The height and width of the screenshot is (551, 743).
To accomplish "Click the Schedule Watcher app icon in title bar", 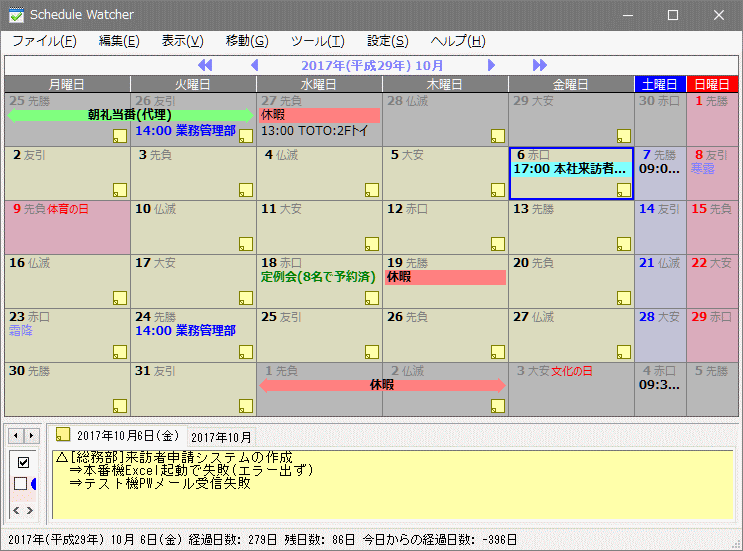I will tap(16, 15).
